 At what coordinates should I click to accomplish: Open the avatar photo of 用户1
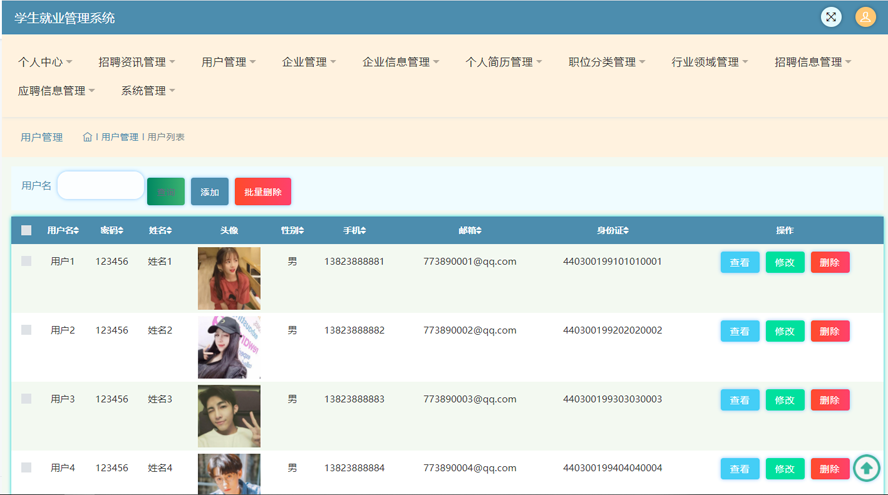point(229,278)
